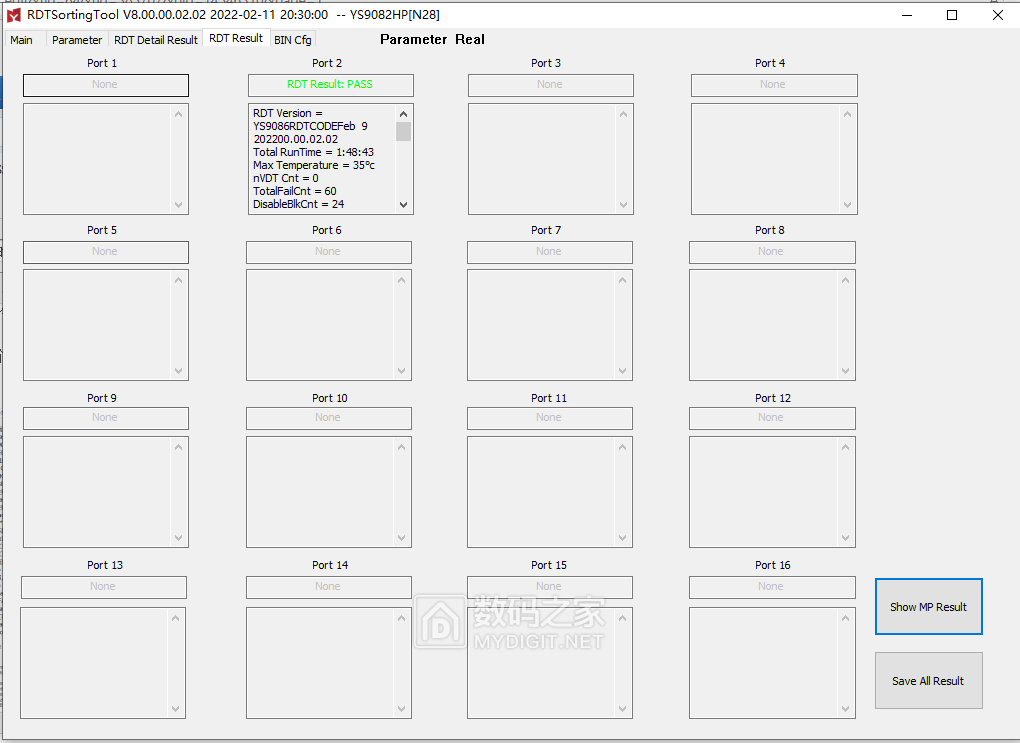Click the Port 1 status field

105,85
